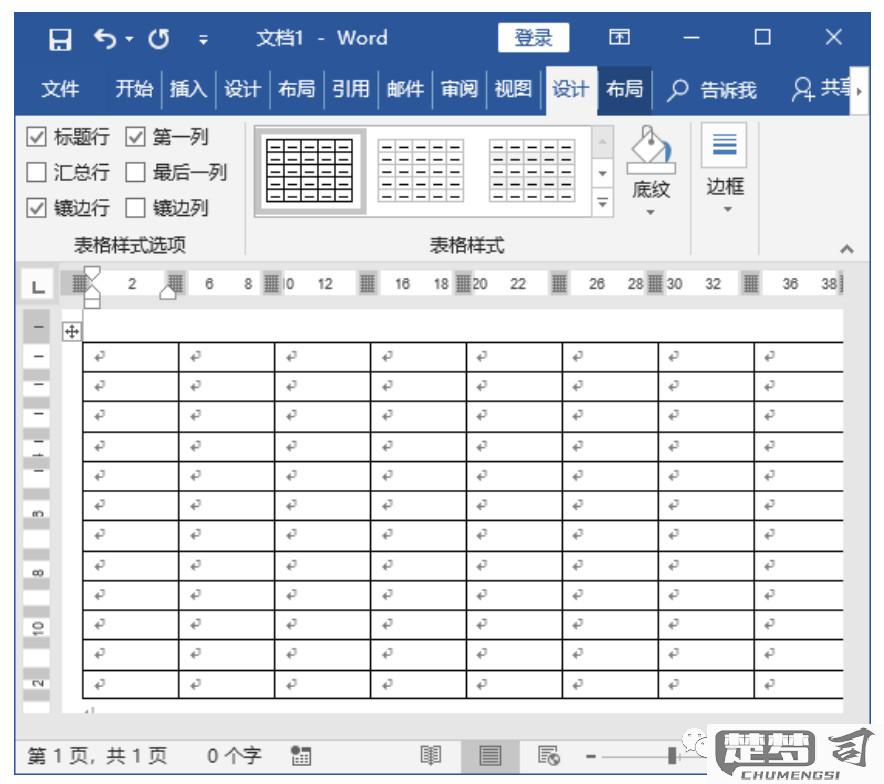The image size is (884, 784).
Task: Enable the 汇总行 checkbox
Action: pyautogui.click(x=36, y=172)
